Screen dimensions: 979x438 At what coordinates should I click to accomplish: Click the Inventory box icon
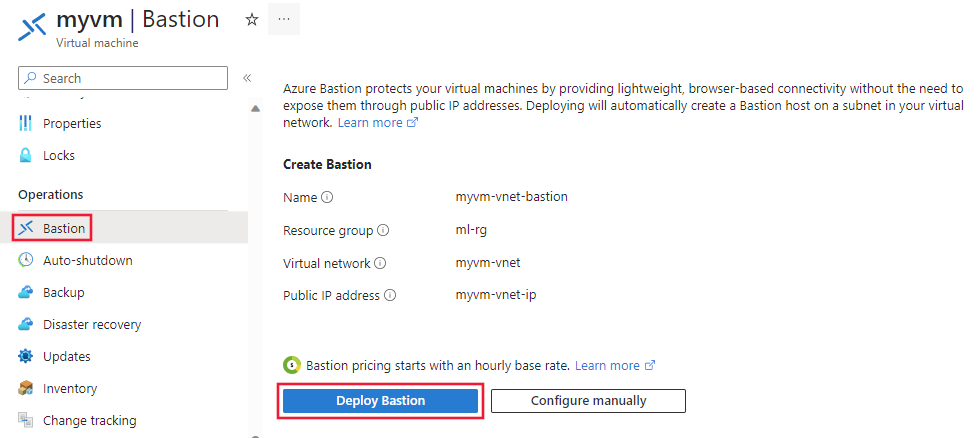pyautogui.click(x=26, y=389)
